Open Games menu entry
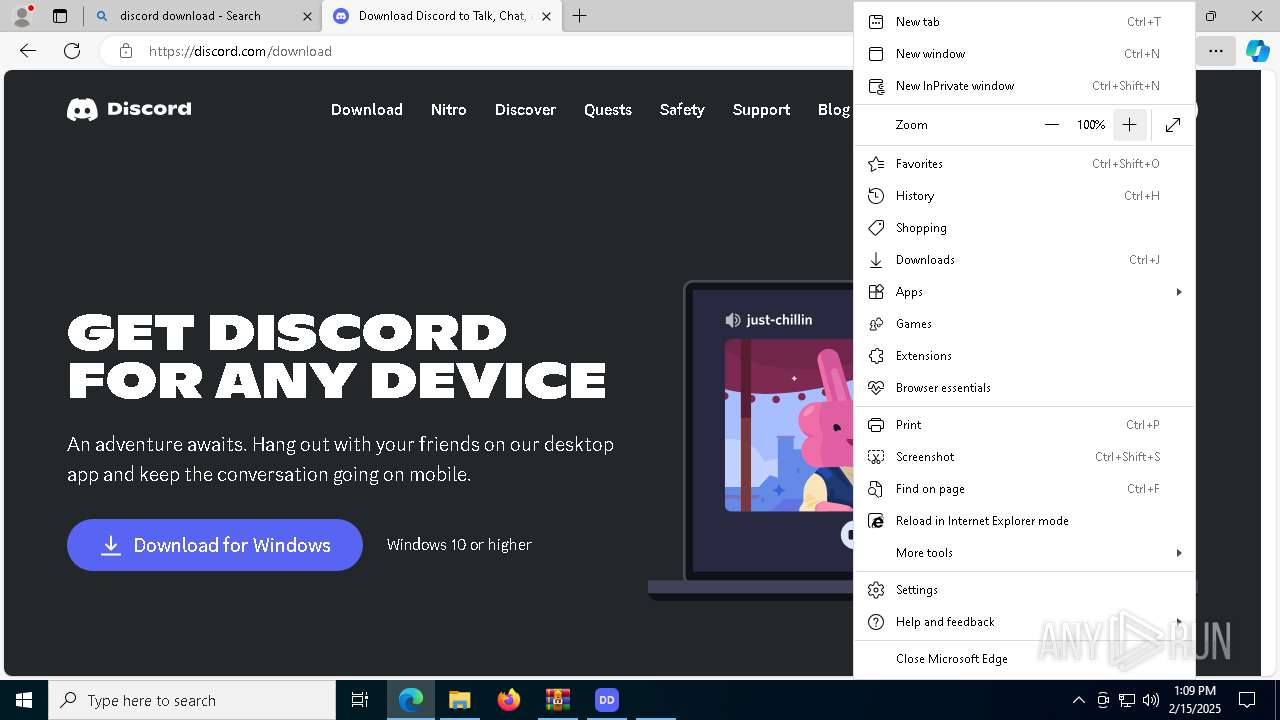This screenshot has height=720, width=1280. 1024,324
